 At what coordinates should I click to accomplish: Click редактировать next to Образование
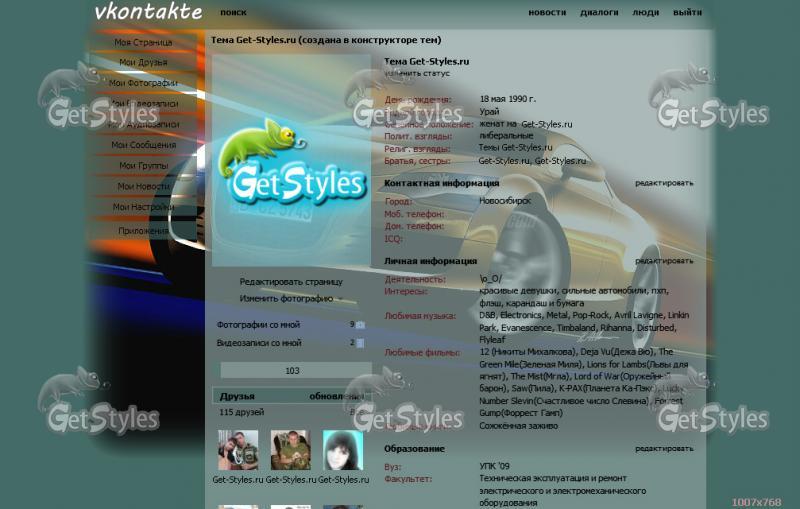point(664,449)
